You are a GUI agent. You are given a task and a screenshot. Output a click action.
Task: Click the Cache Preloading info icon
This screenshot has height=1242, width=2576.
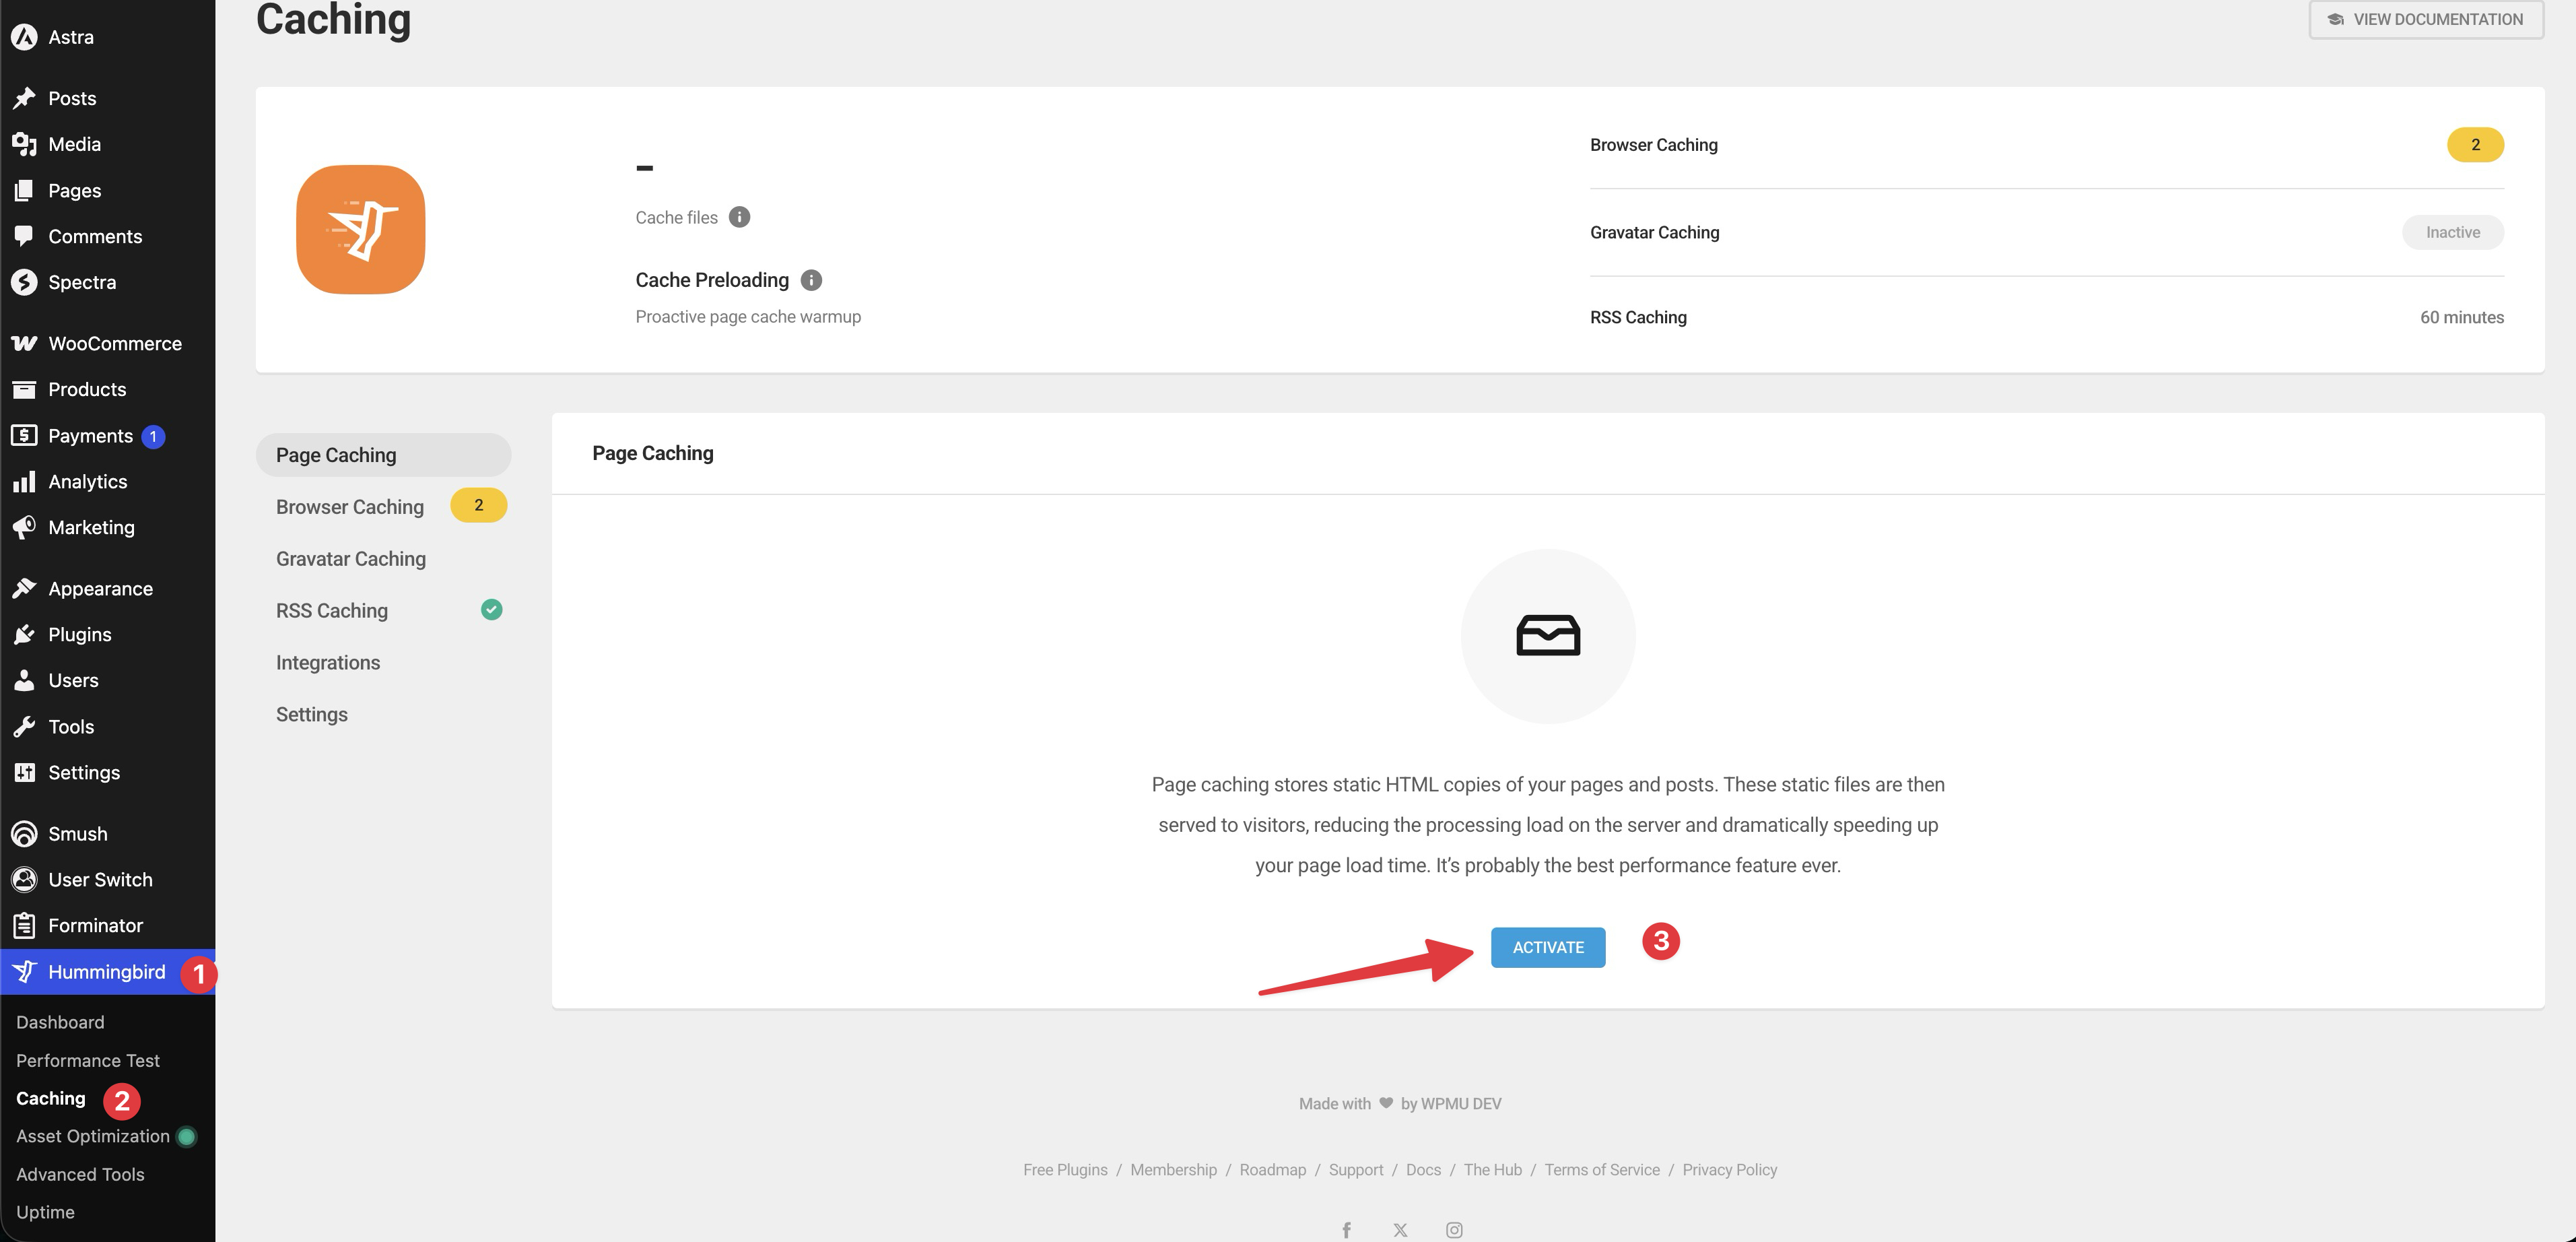click(811, 280)
